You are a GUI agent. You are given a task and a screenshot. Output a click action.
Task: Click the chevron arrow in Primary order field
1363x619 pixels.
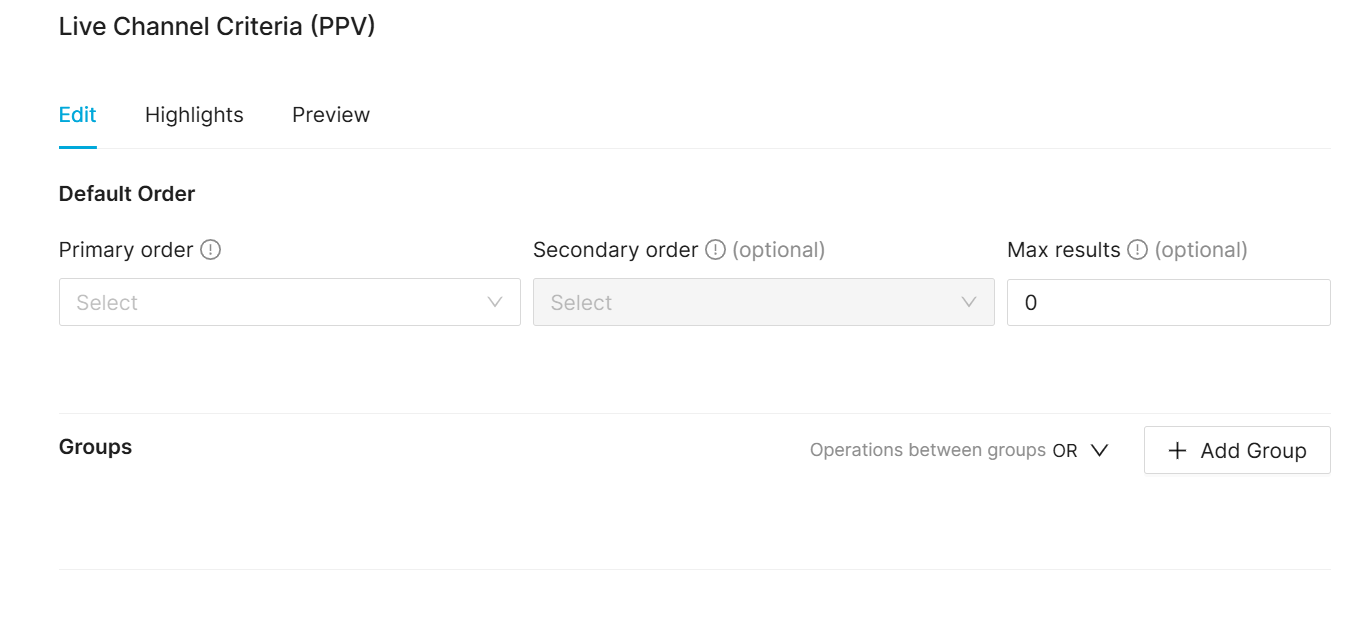[494, 302]
